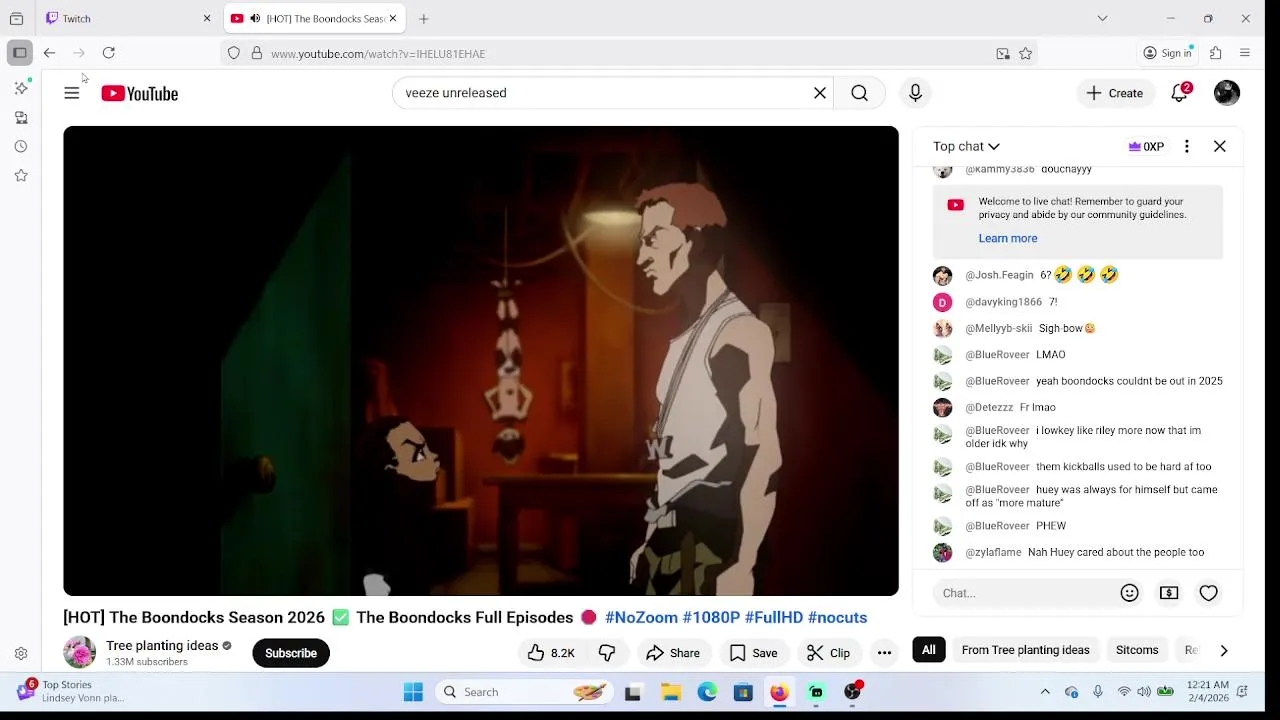Open the #nocuts hashtag link
Image resolution: width=1280 pixels, height=720 pixels.
click(x=837, y=618)
